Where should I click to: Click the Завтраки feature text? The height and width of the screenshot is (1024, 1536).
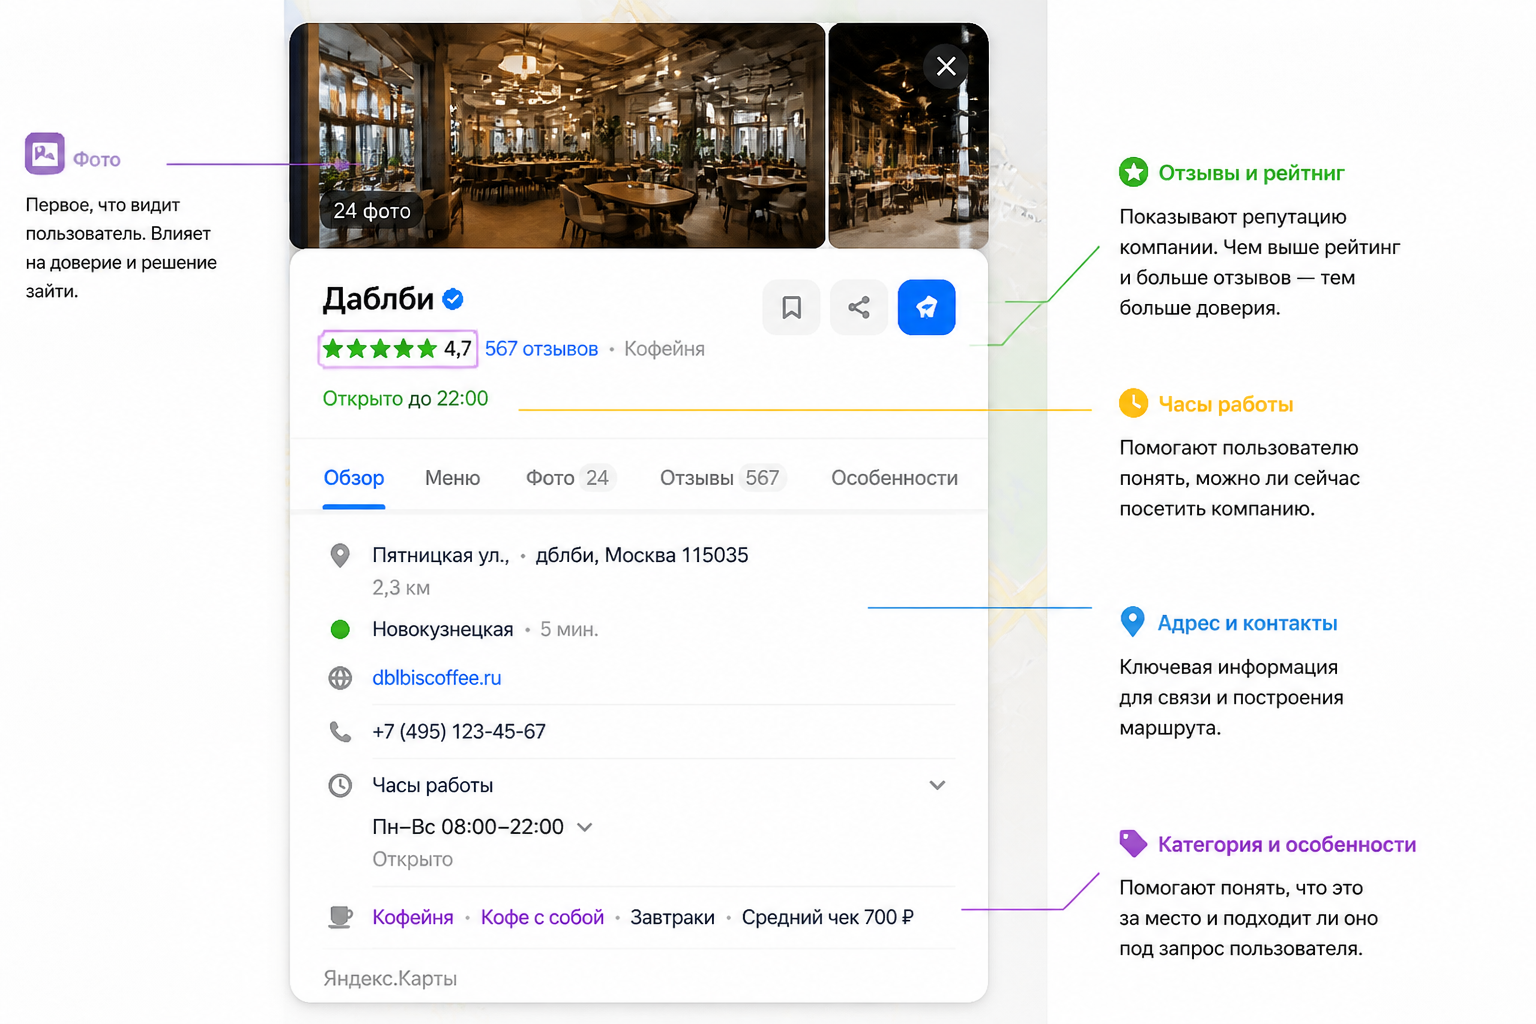tap(672, 917)
